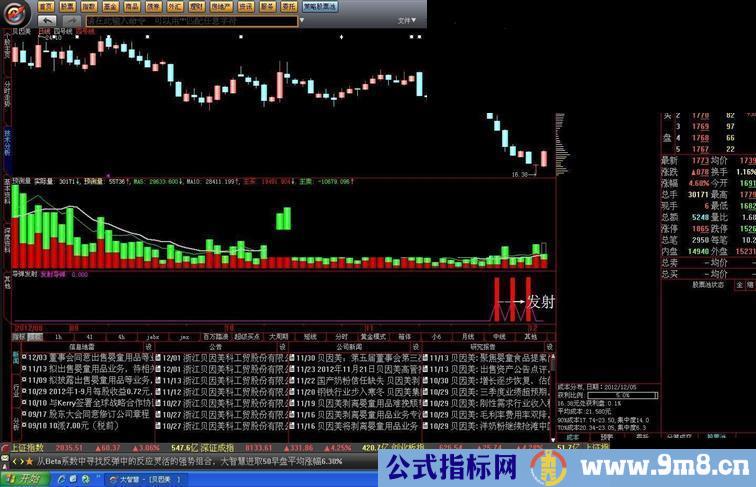Open the 首页 home toolbar button

(x=47, y=5)
